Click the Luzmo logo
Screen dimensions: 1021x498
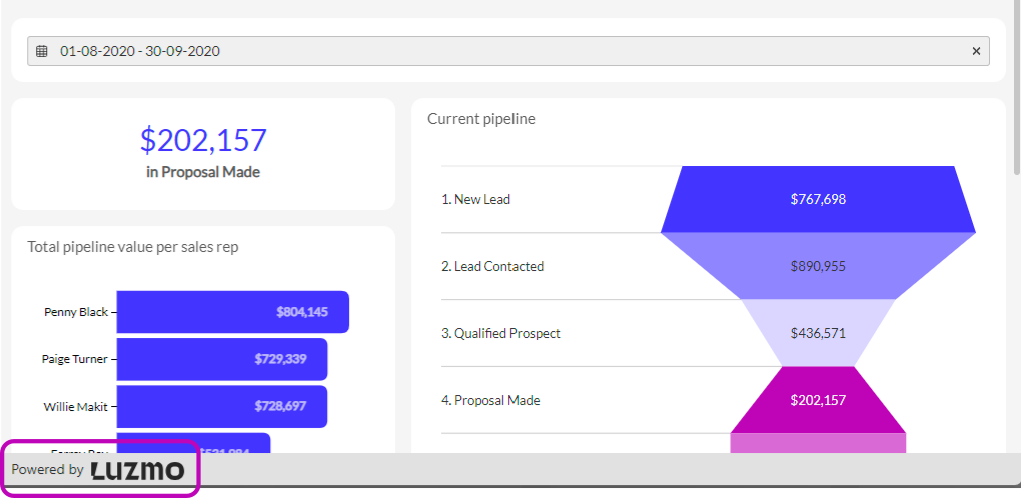pyautogui.click(x=138, y=470)
